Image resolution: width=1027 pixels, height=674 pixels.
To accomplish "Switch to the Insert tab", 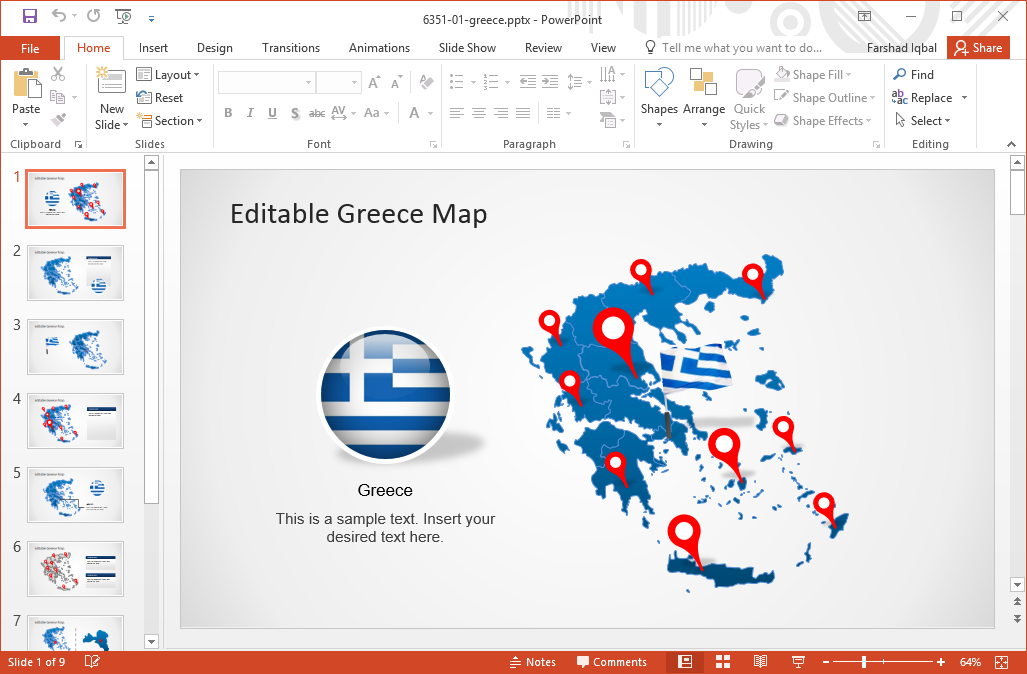I will coord(153,48).
